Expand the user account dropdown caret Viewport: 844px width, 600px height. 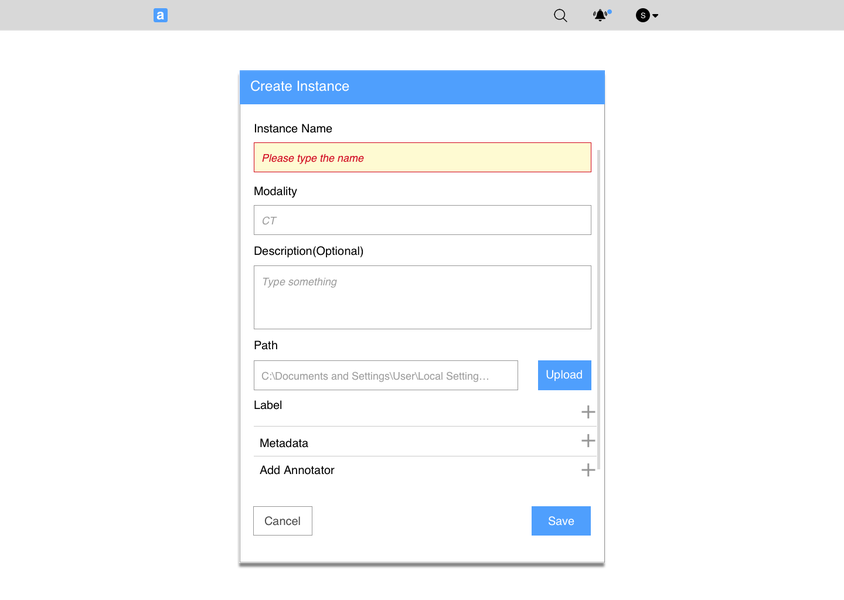click(x=655, y=16)
